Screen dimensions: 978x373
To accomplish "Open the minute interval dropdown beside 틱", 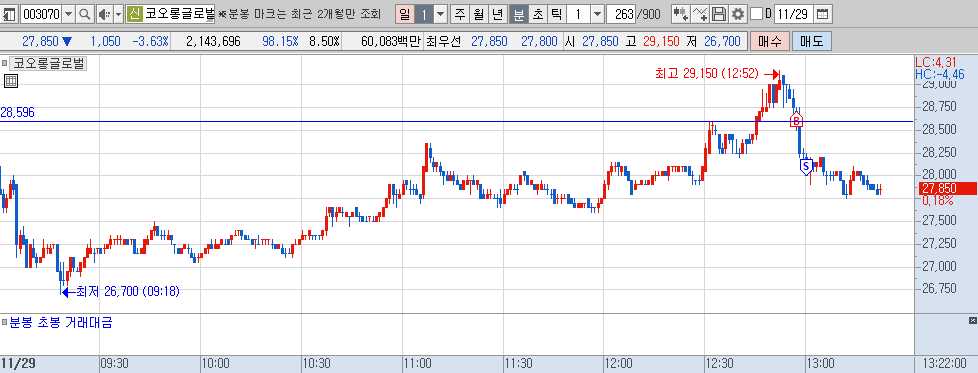I will tap(598, 13).
